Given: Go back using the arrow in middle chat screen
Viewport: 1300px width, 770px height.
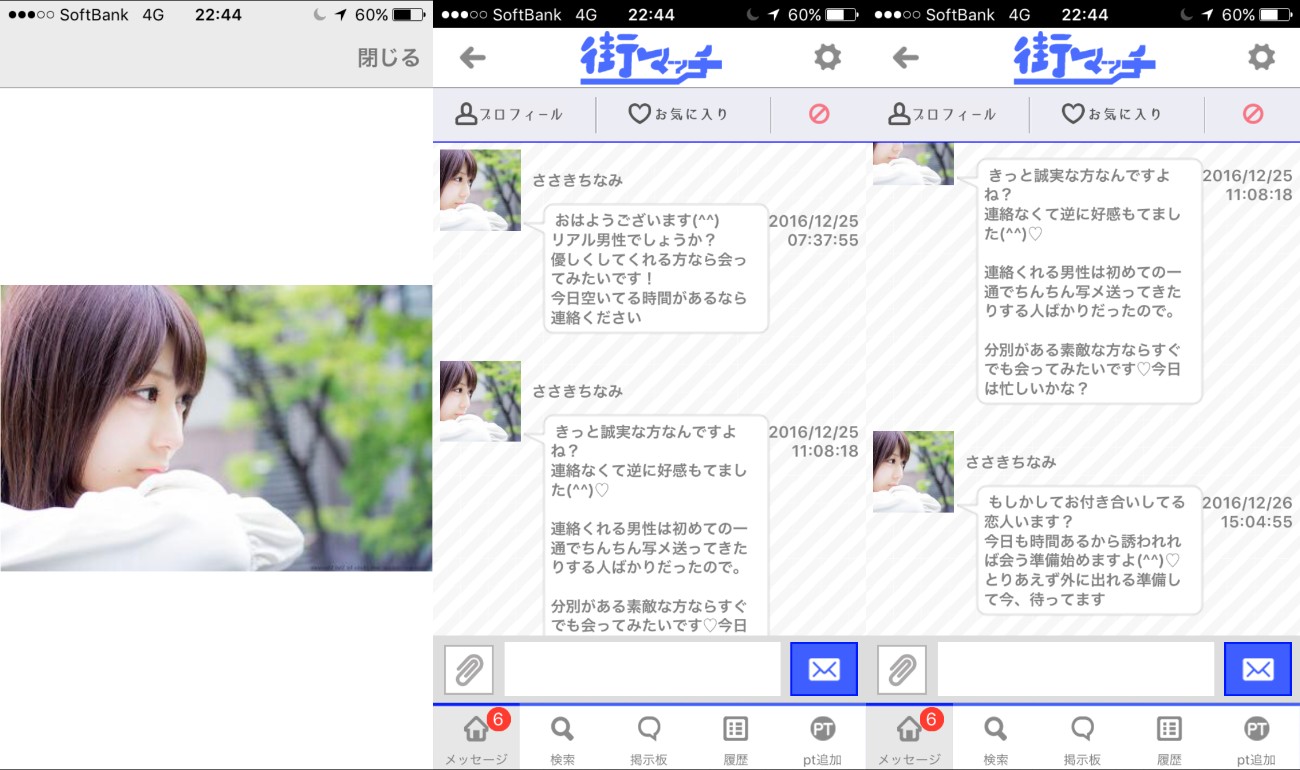Looking at the screenshot, I should [472, 58].
